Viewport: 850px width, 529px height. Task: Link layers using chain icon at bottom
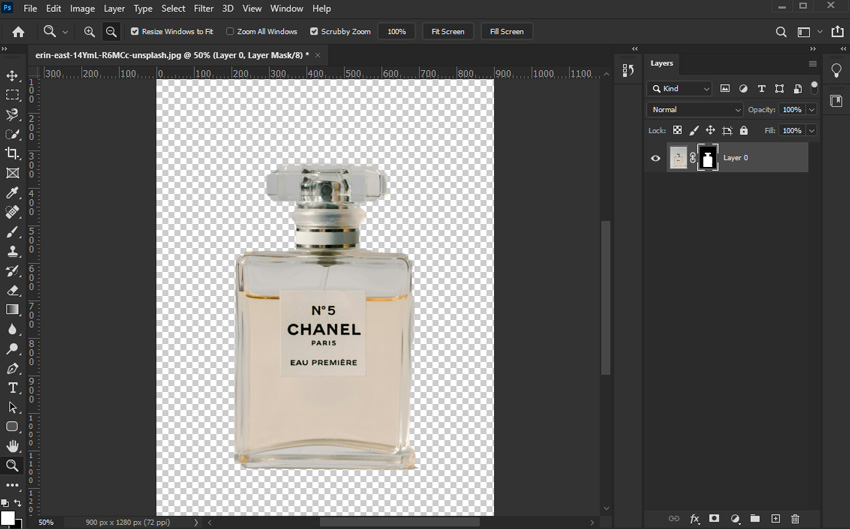674,519
